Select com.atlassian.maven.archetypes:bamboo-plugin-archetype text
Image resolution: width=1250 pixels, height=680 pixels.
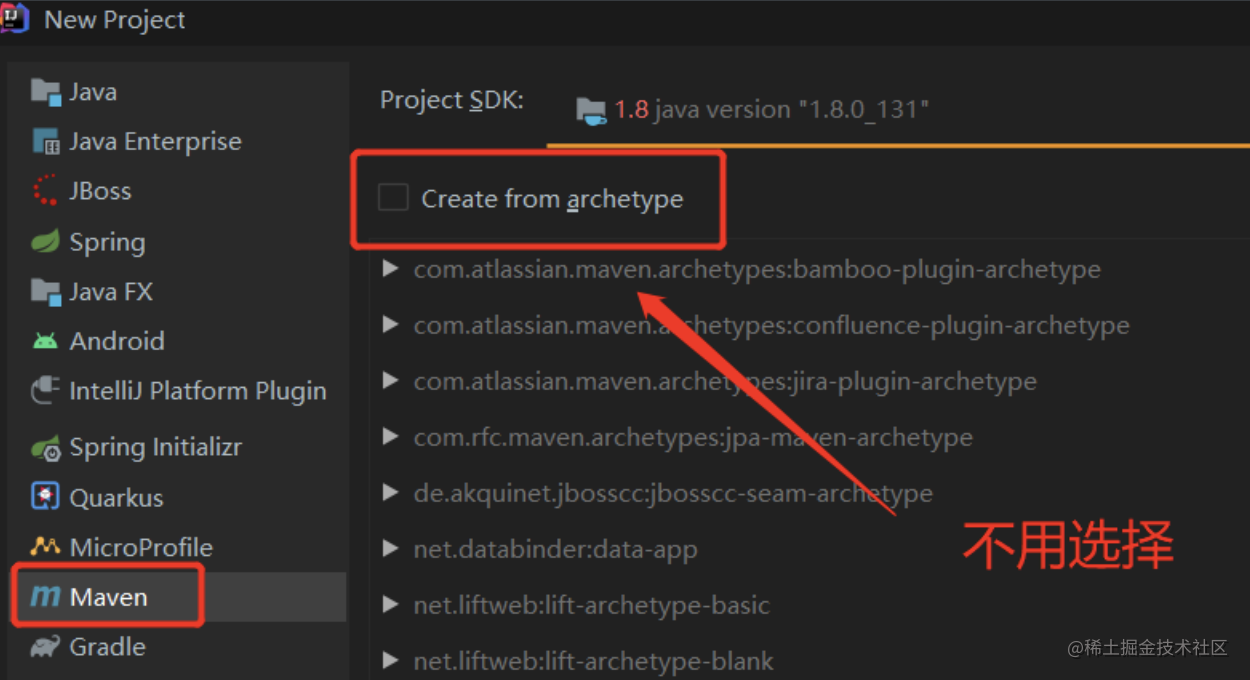click(x=757, y=270)
